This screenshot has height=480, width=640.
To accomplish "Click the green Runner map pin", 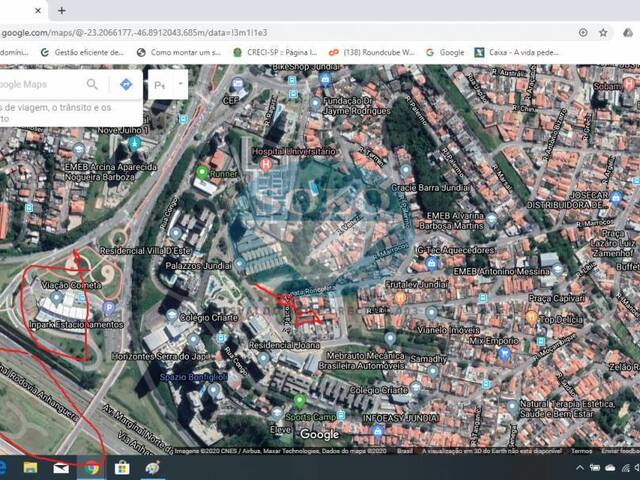I will click(x=202, y=173).
